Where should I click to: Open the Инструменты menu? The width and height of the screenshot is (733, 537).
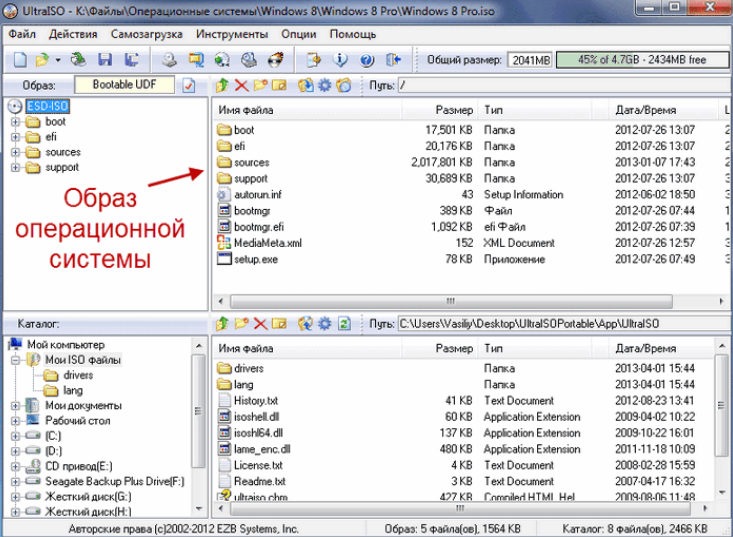232,34
